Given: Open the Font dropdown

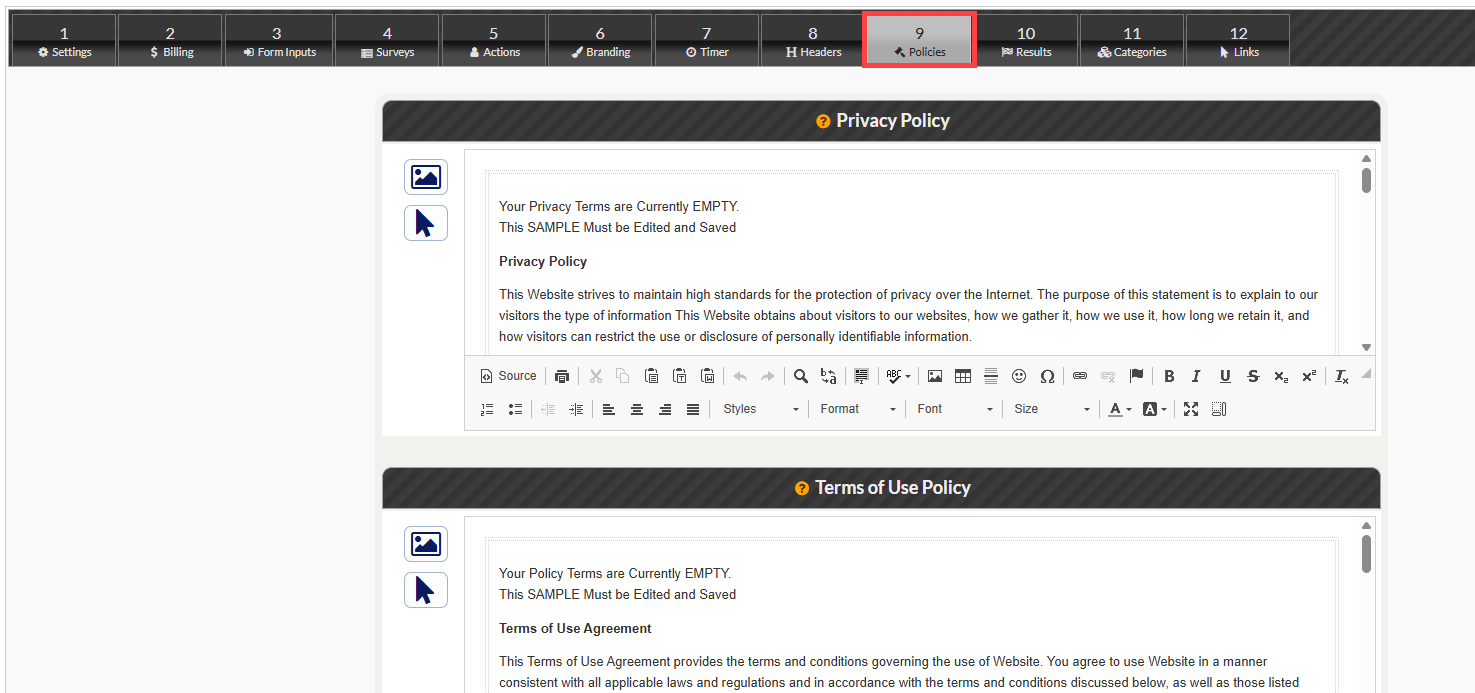Looking at the screenshot, I should 954,409.
